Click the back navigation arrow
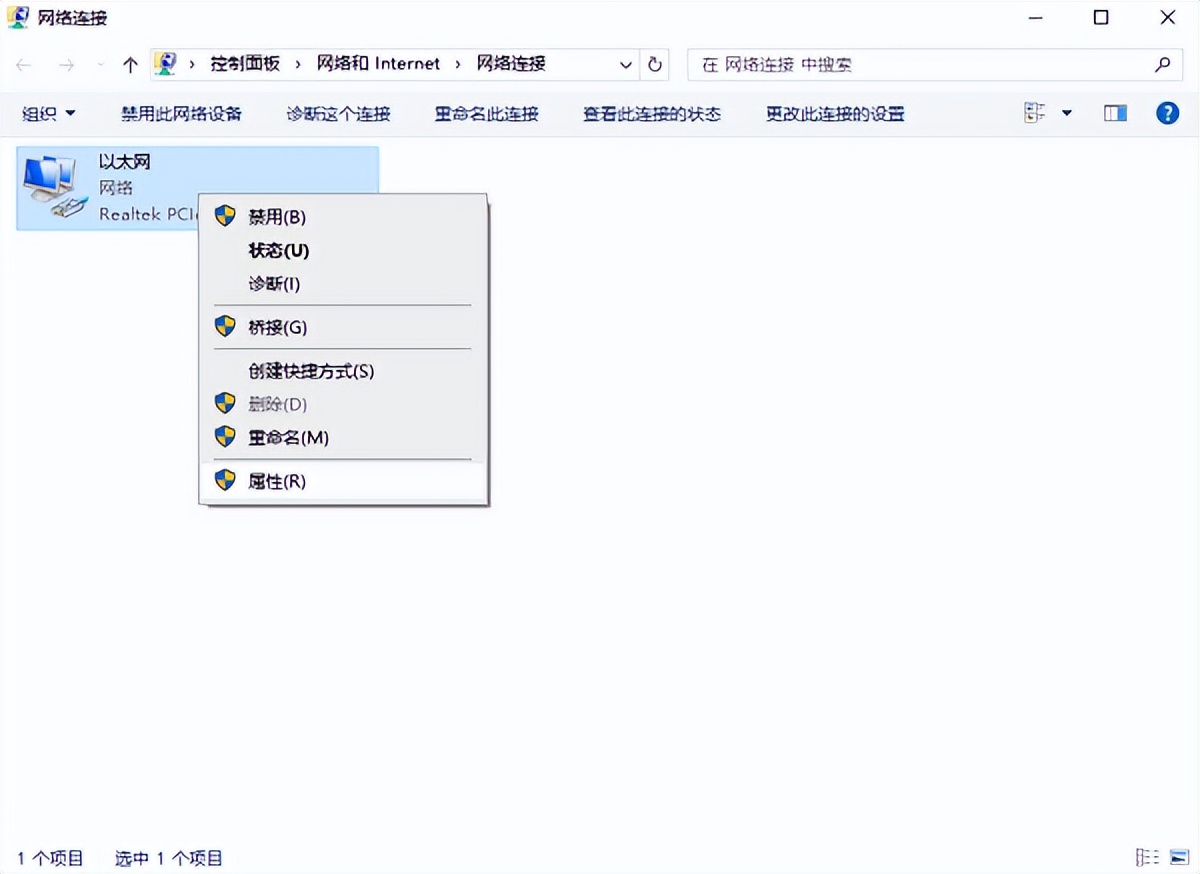1200x874 pixels. point(24,64)
